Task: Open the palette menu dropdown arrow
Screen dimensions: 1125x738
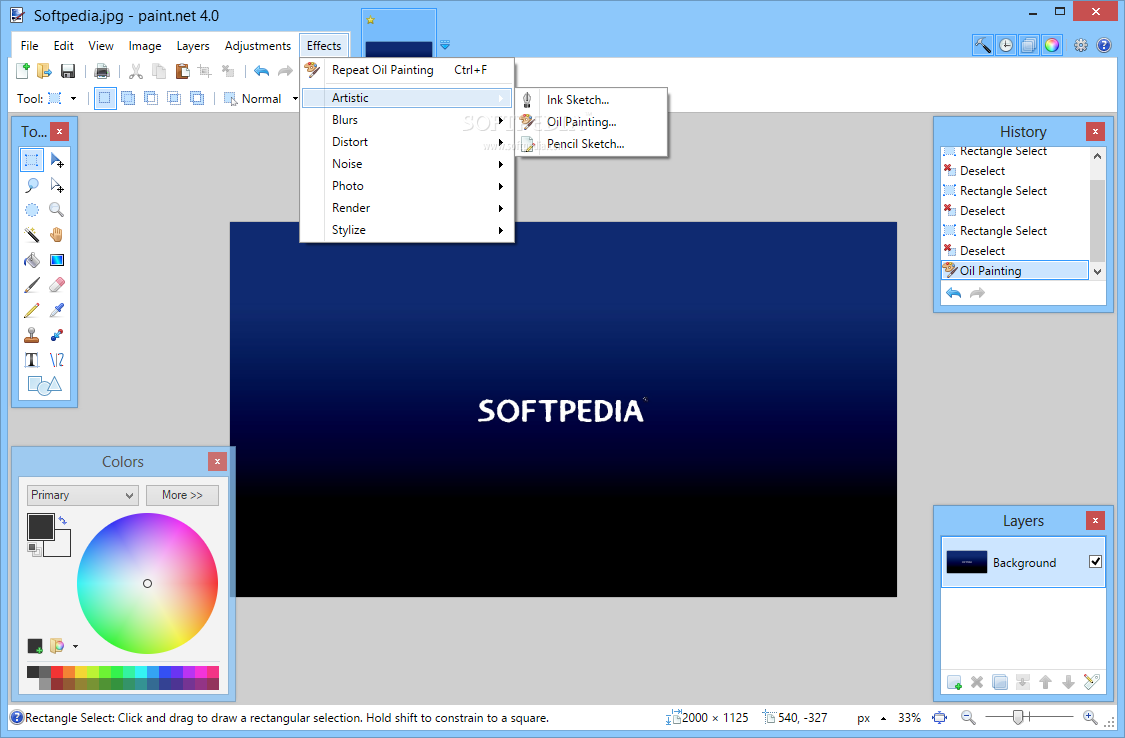Action: pos(75,646)
